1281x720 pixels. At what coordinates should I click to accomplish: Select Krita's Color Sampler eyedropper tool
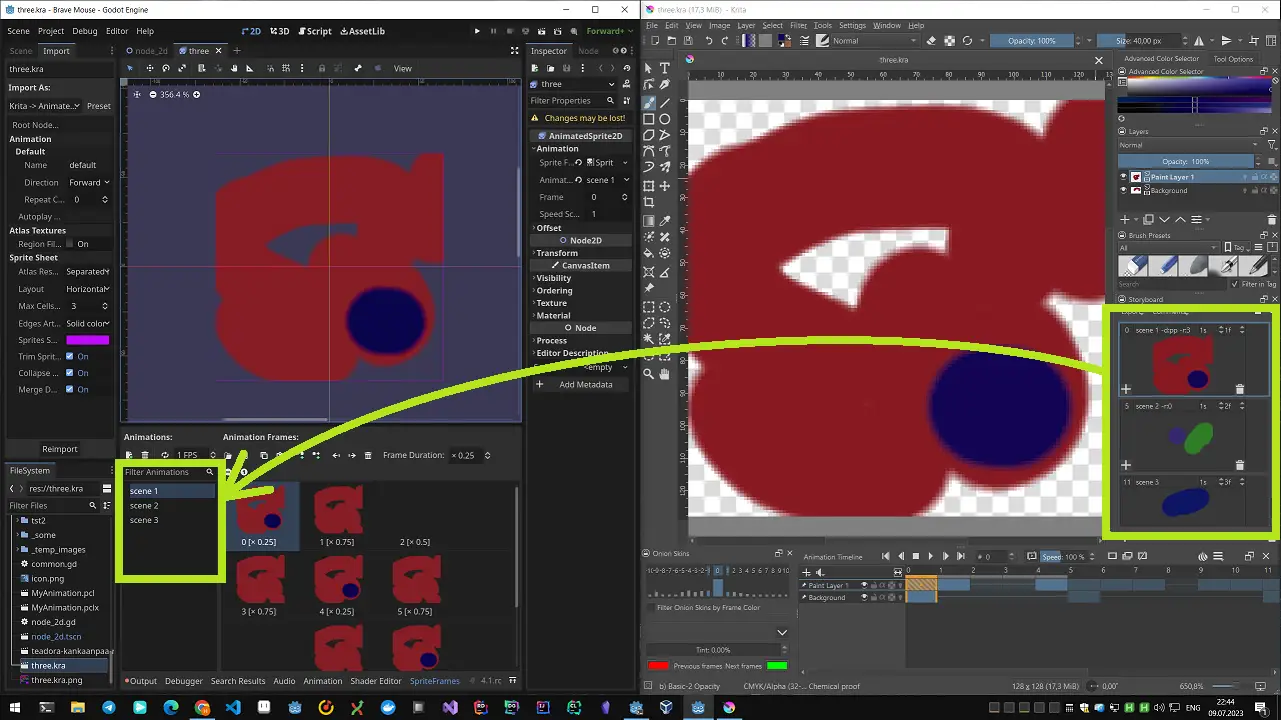(x=665, y=221)
